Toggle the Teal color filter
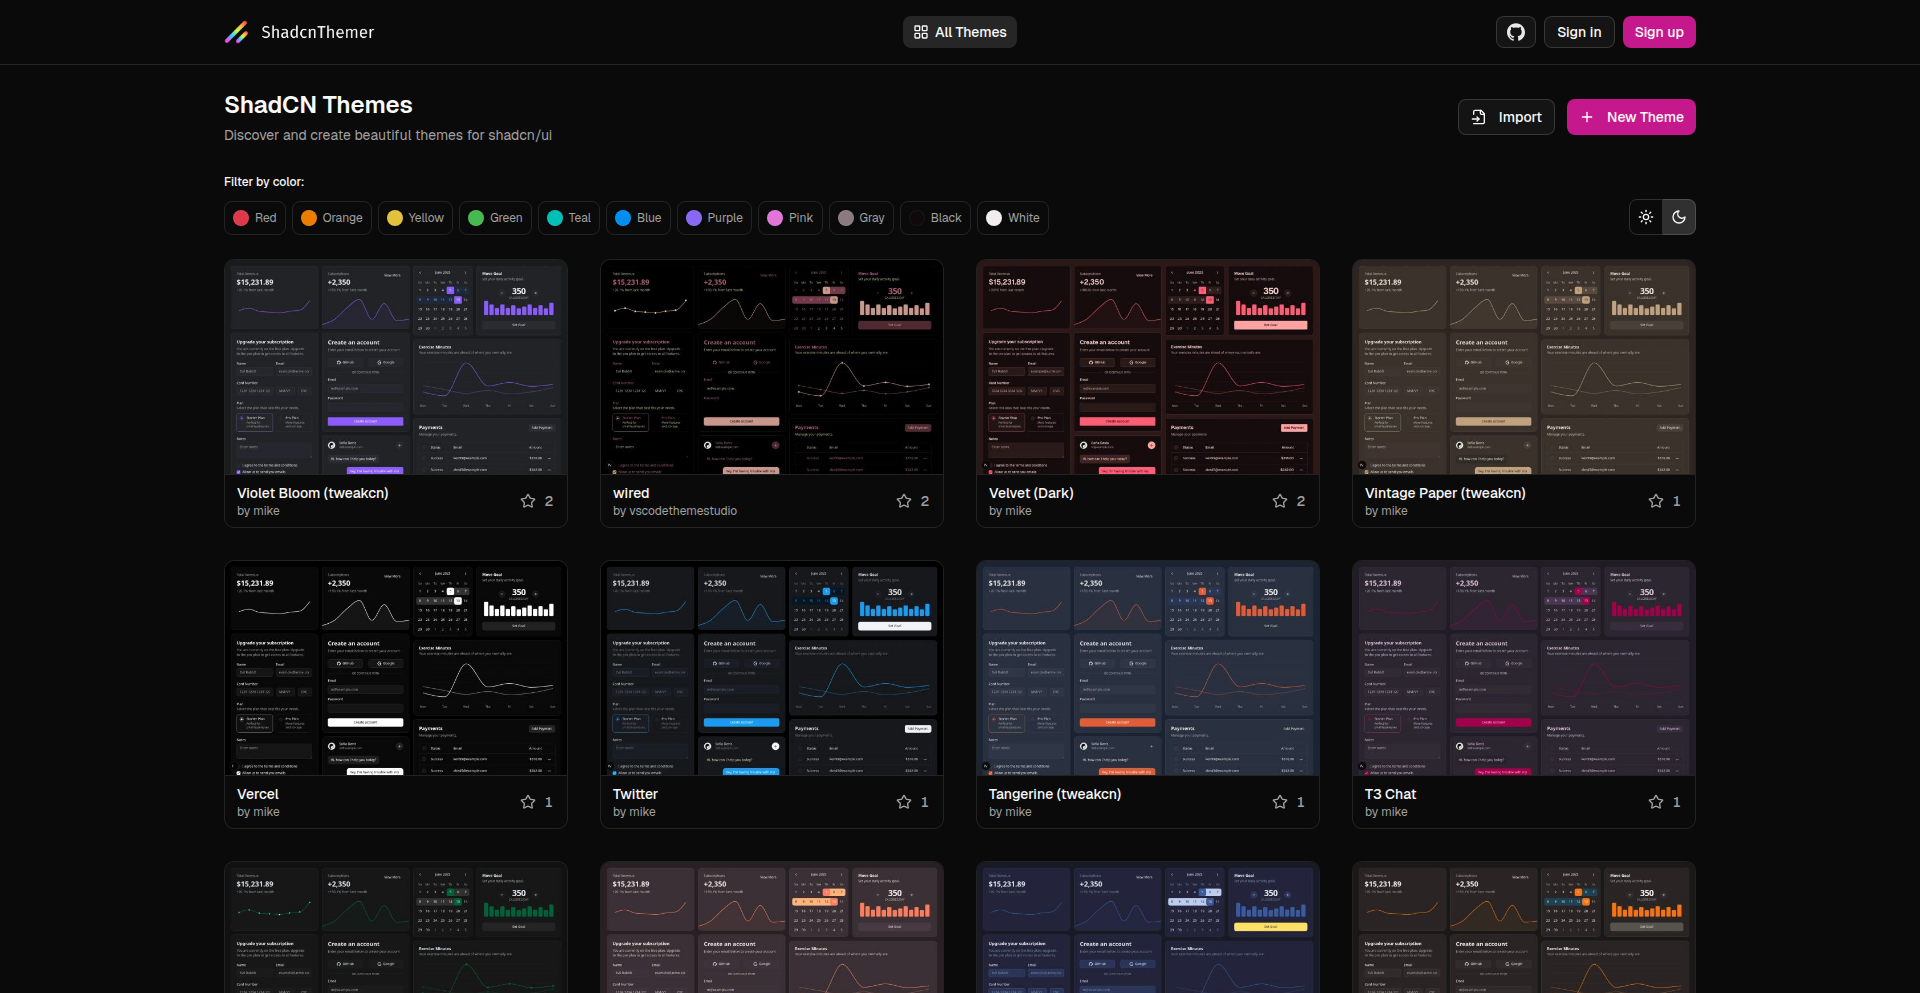The image size is (1920, 993). (x=569, y=218)
